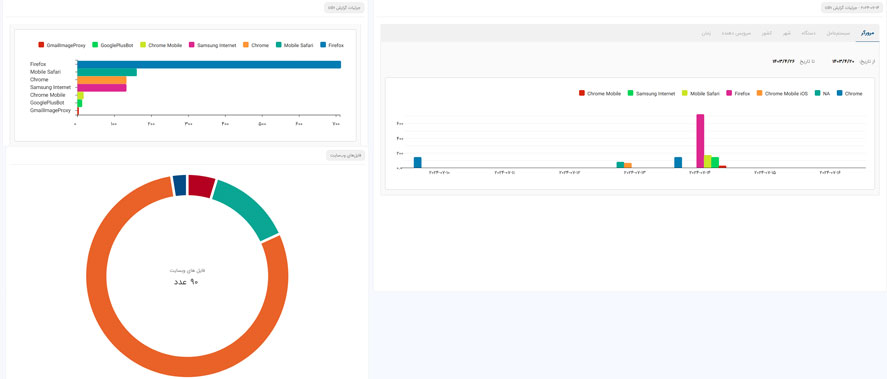Click the large orange donut segment
This screenshot has height=379, width=887.
(x=187, y=366)
